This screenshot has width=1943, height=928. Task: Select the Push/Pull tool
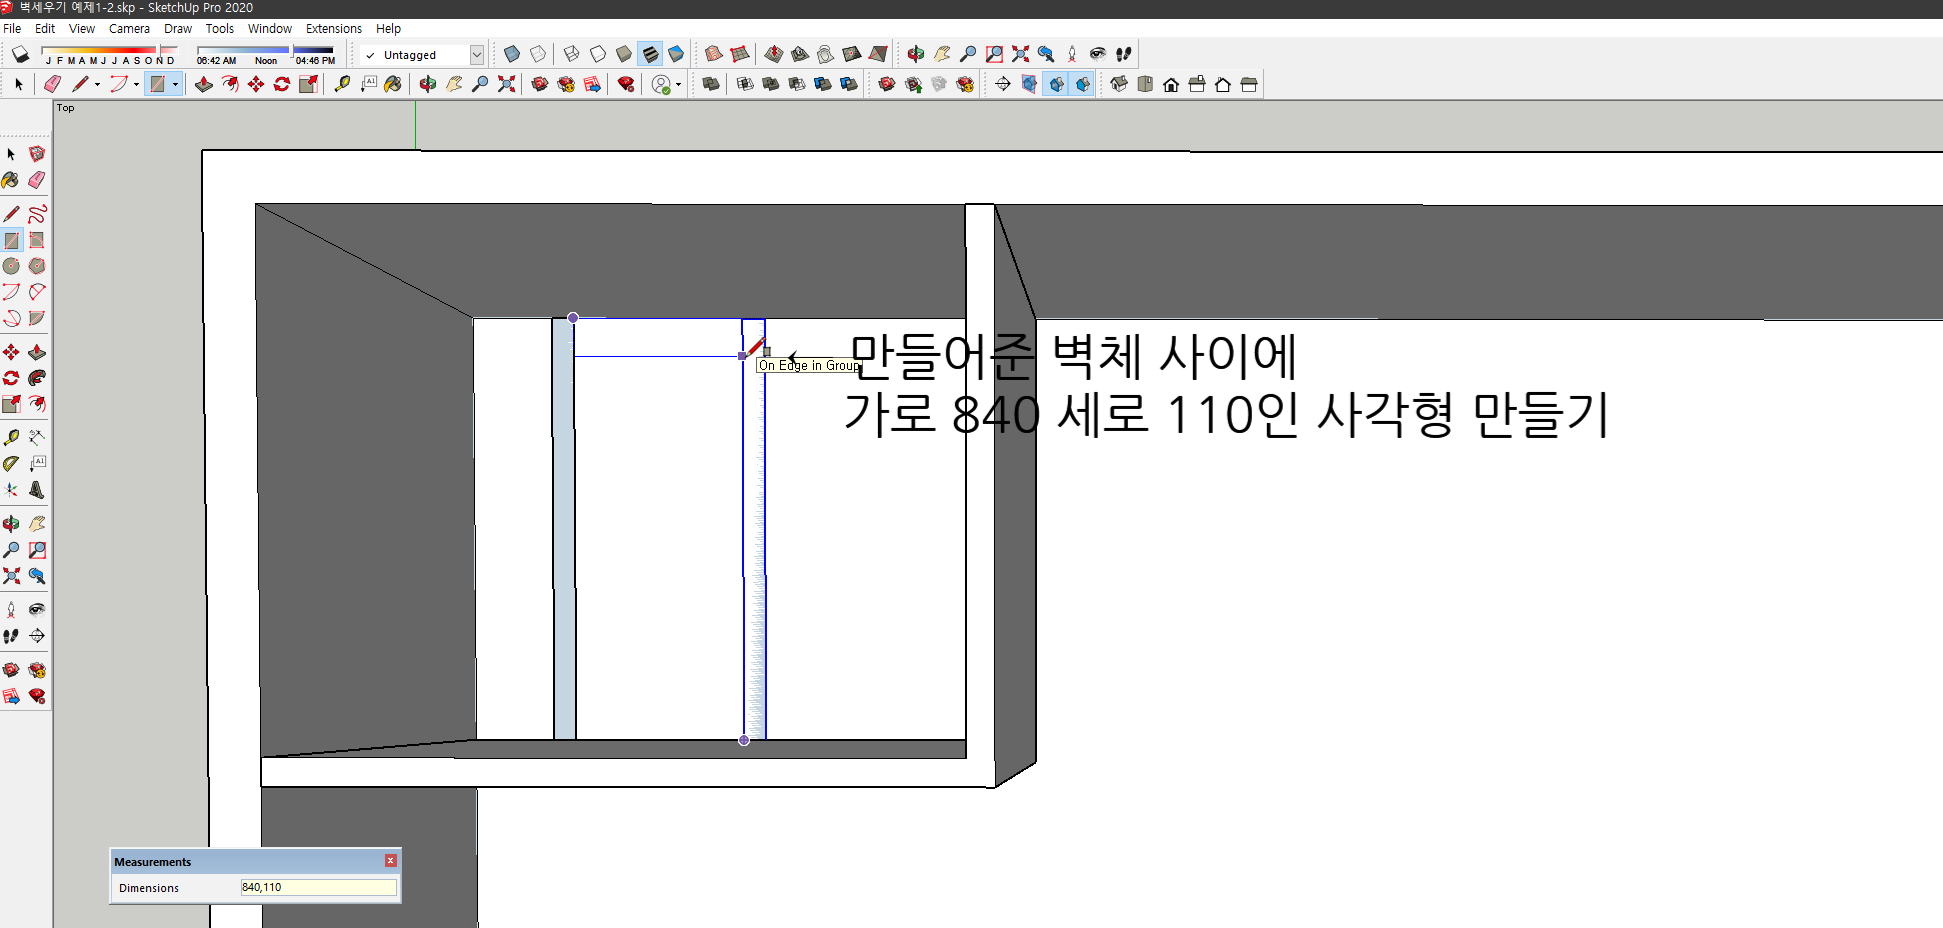pyautogui.click(x=205, y=84)
